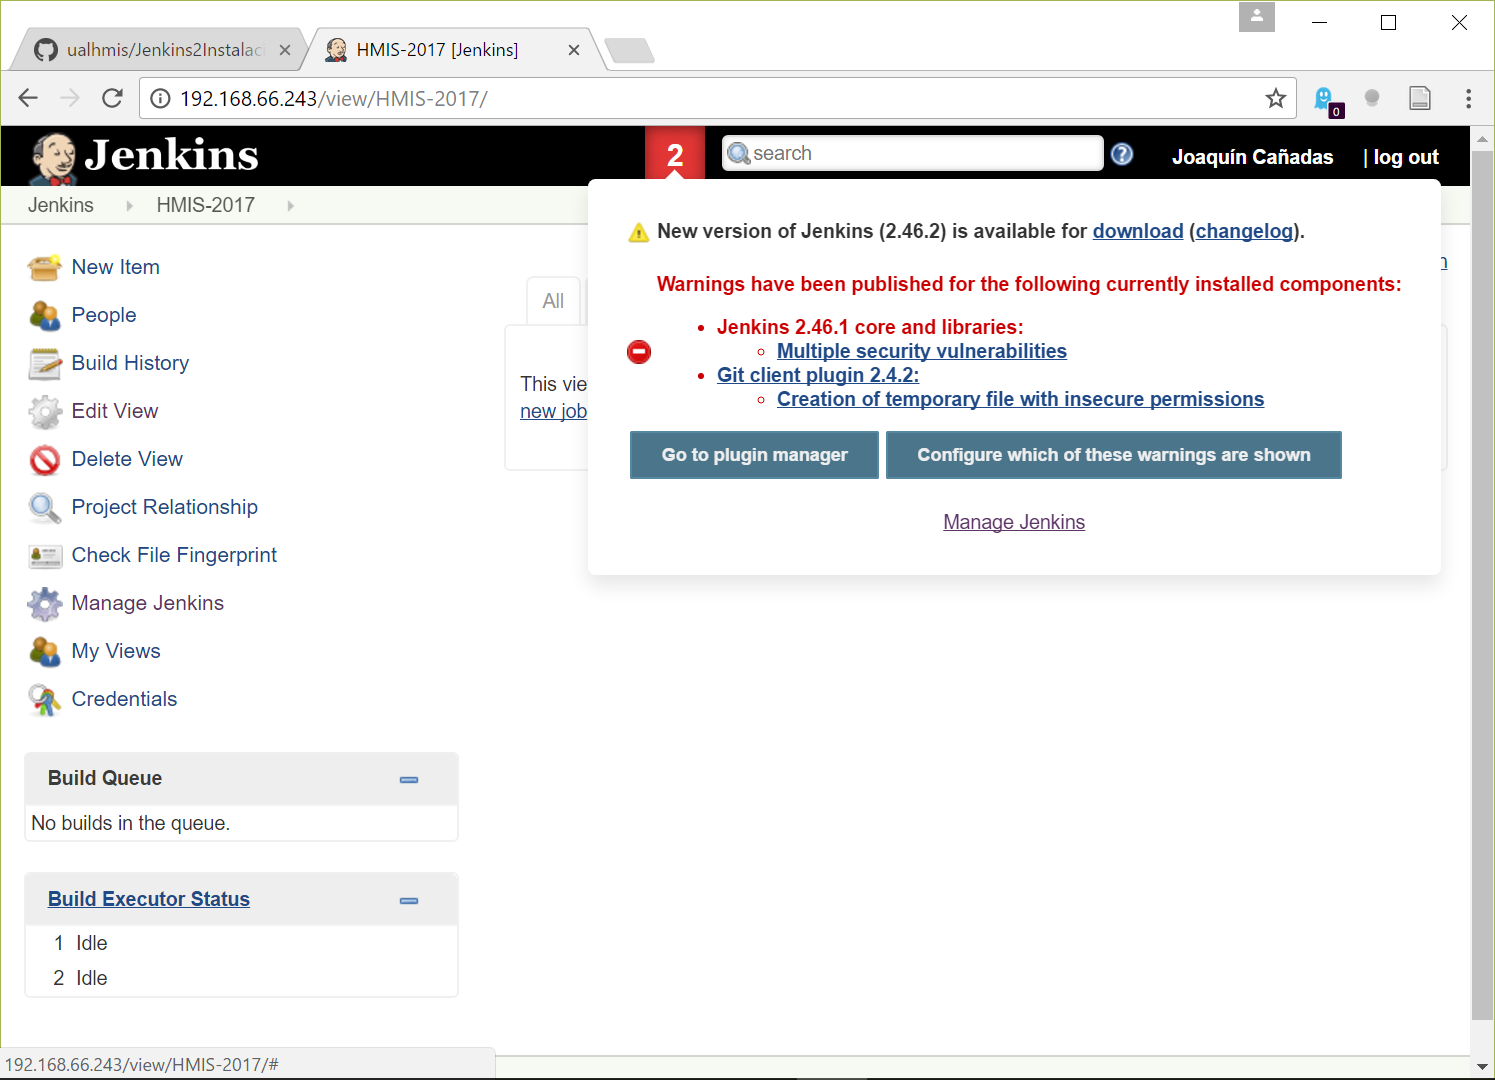This screenshot has height=1080, width=1495.
Task: Open Joaquín Cañadas user profile
Action: [x=1252, y=157]
